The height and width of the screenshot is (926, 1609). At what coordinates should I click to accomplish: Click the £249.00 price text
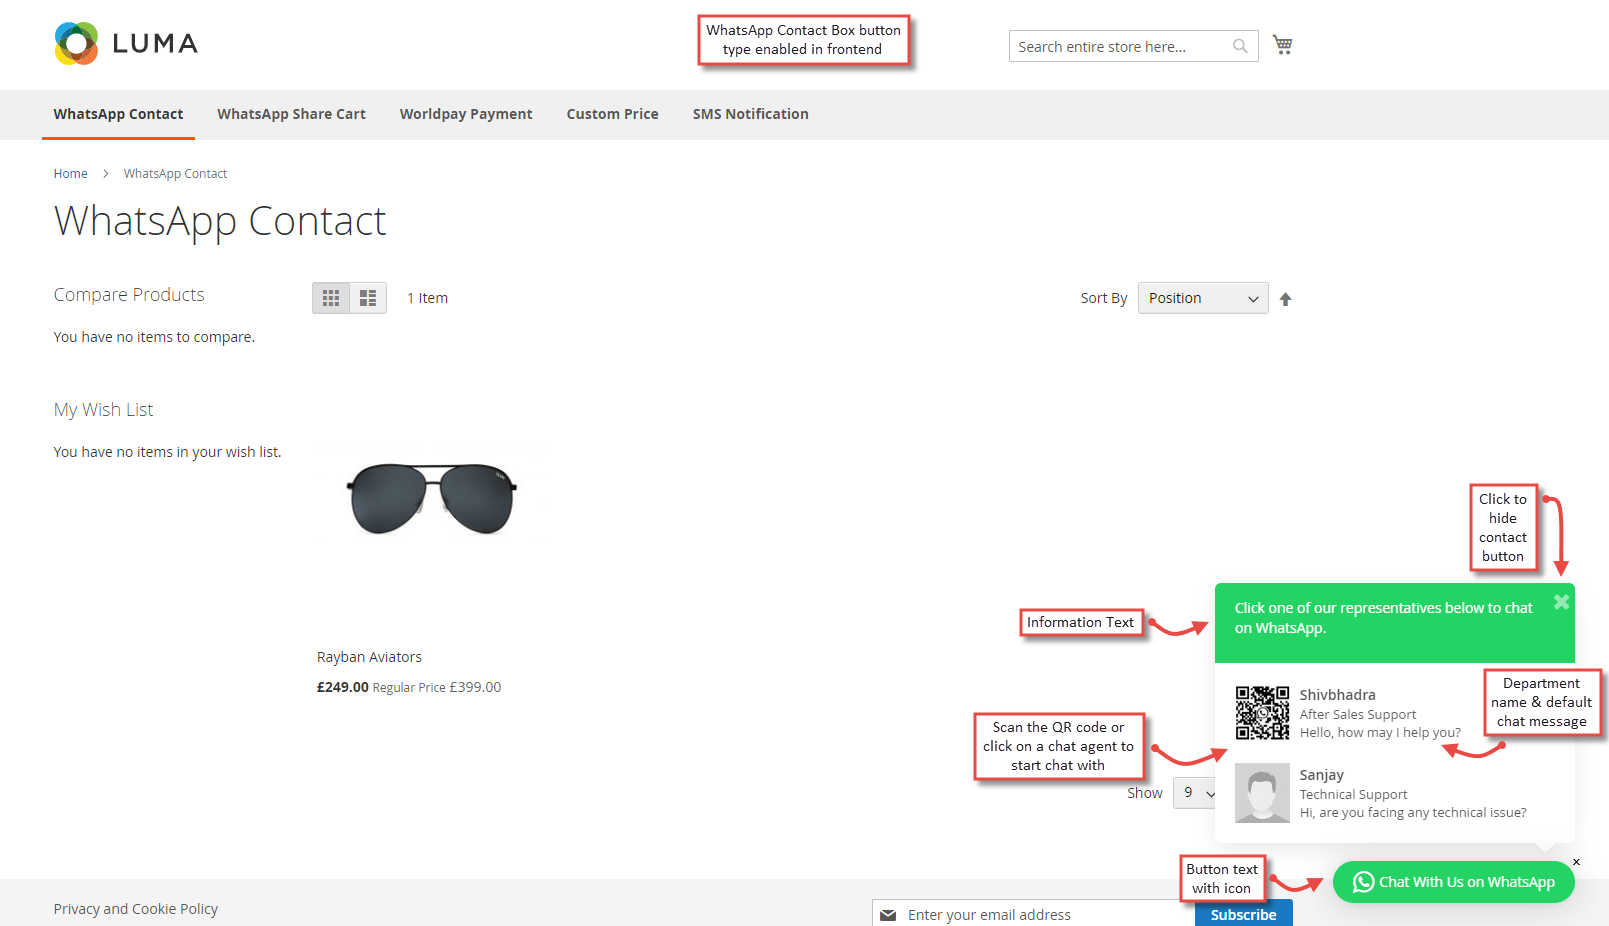coord(343,687)
